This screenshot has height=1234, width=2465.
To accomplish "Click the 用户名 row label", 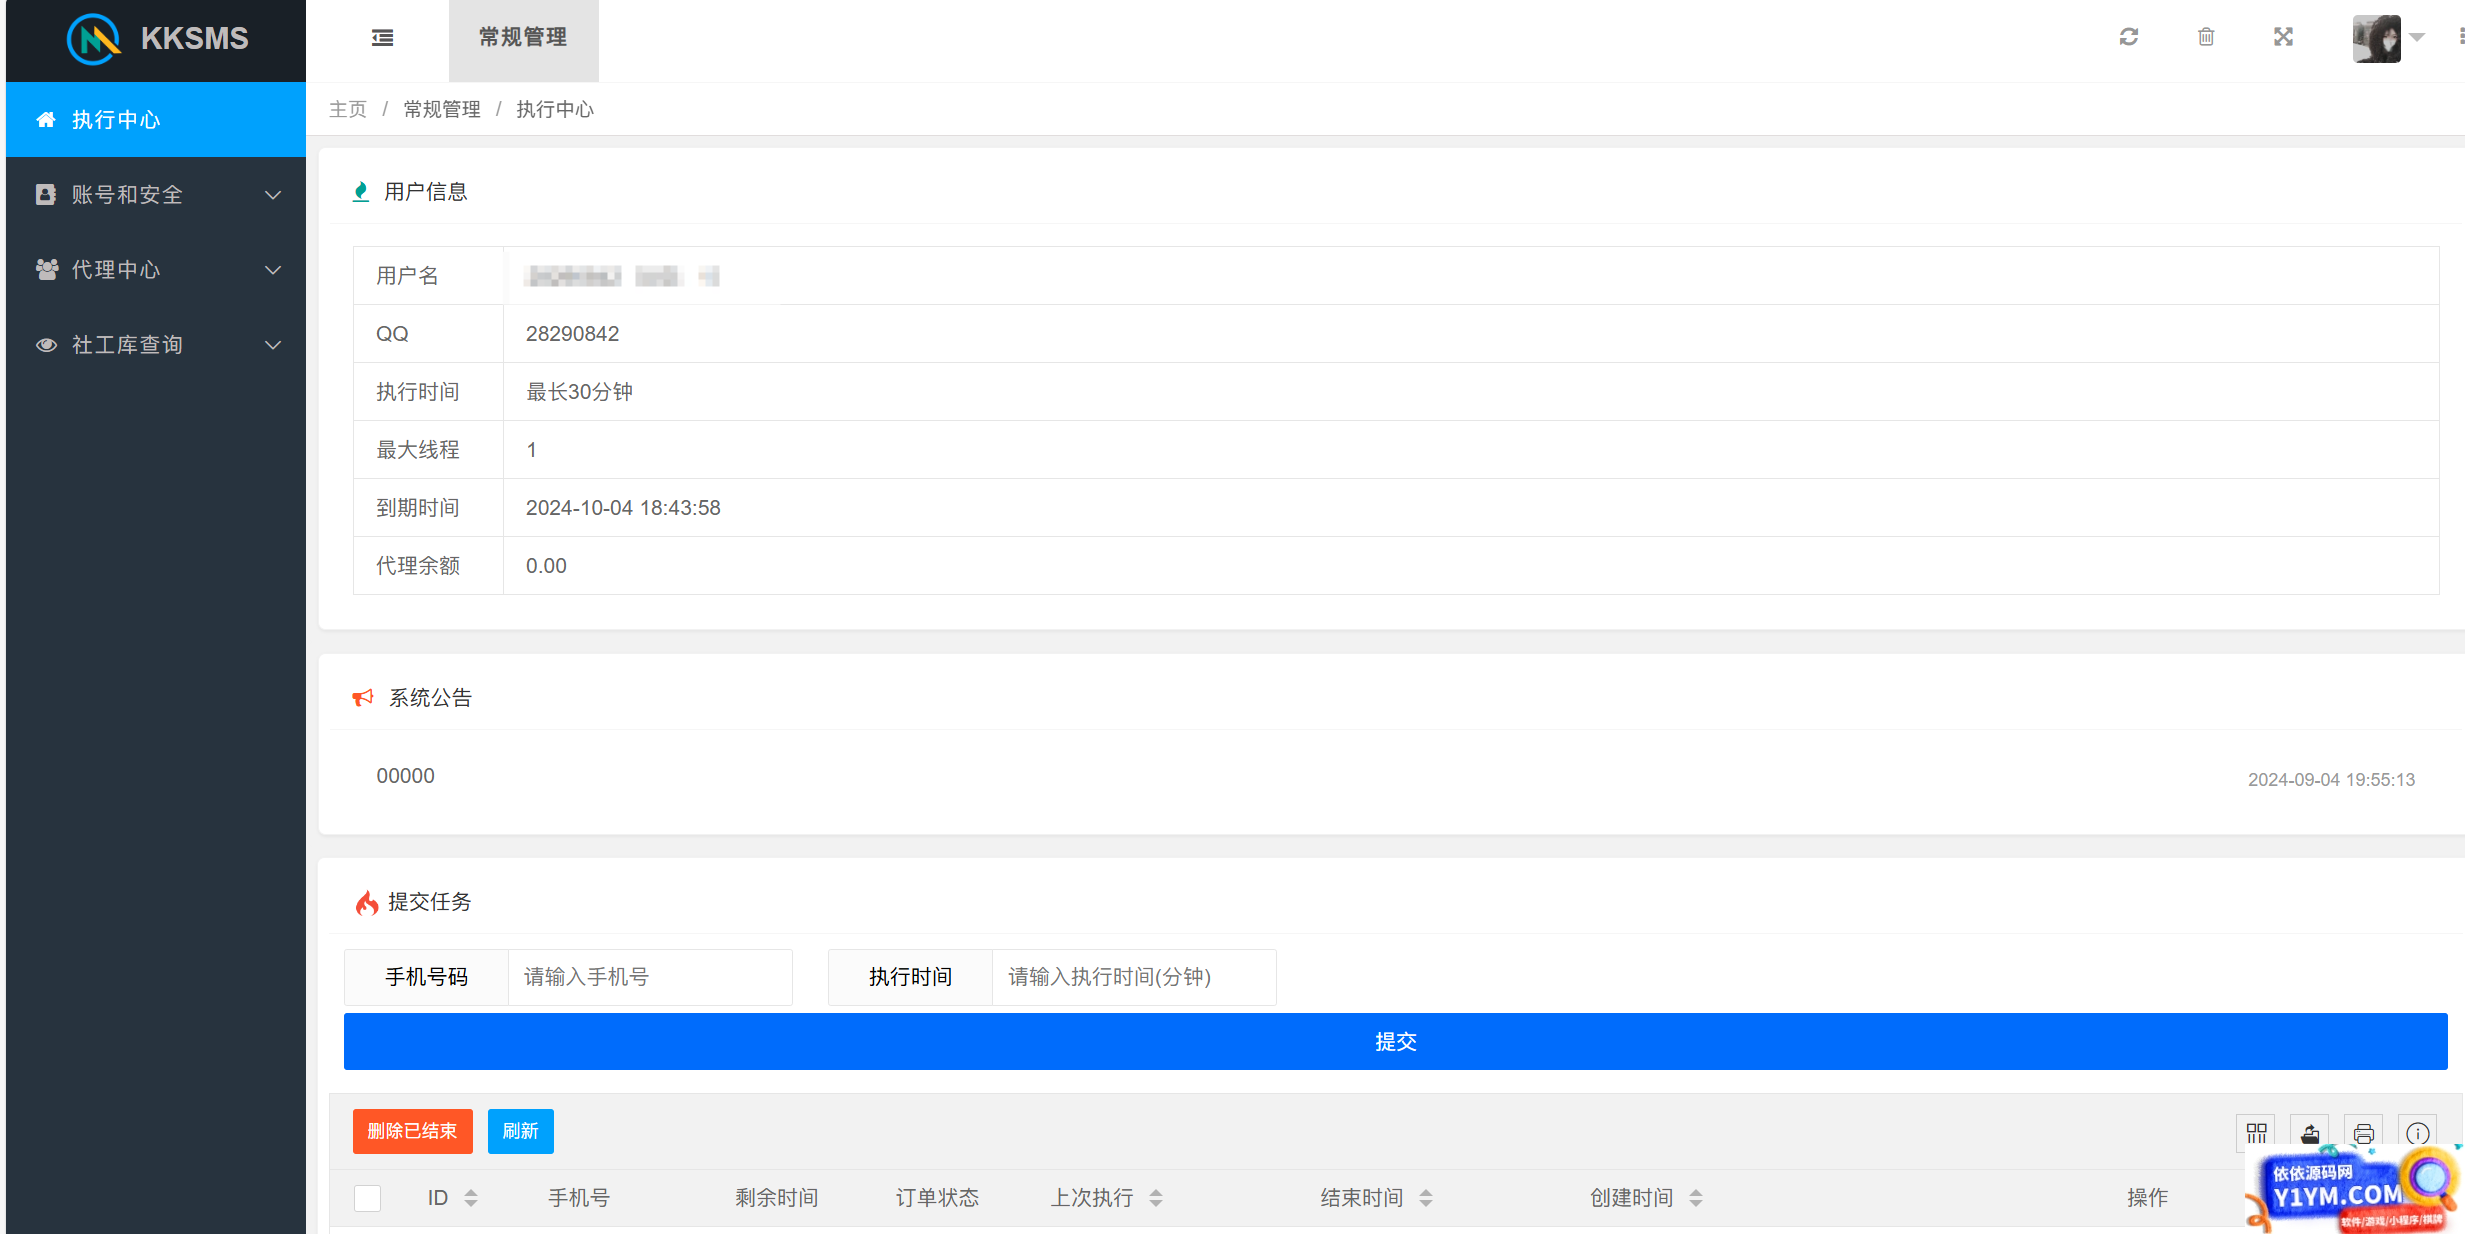I will coord(407,276).
